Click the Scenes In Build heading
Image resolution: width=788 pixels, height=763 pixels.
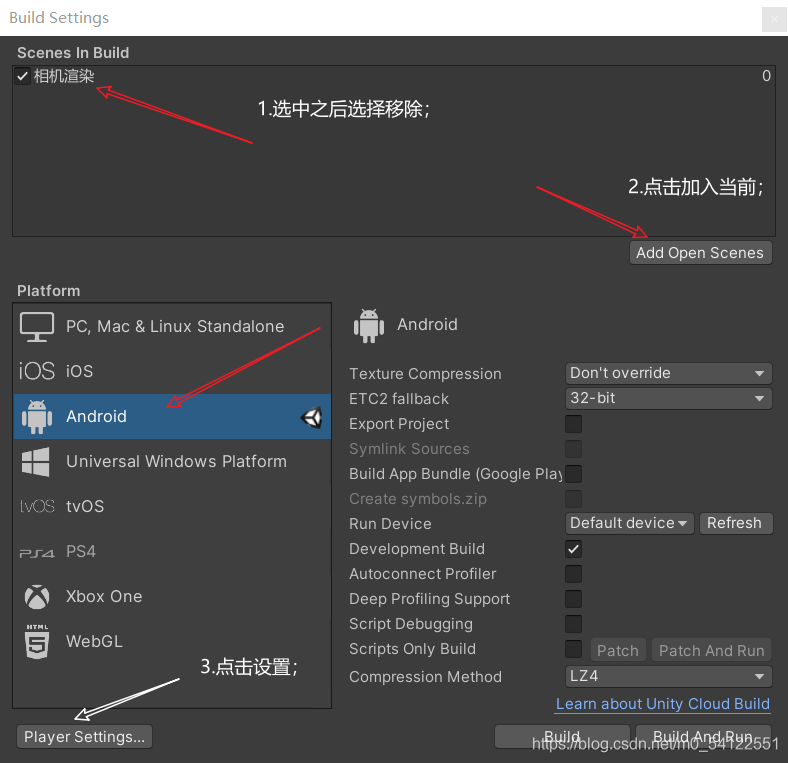(73, 53)
